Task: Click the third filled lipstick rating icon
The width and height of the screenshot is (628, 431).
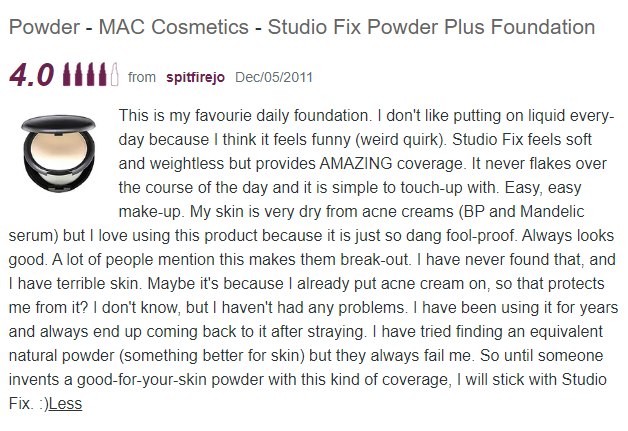Action: point(91,74)
